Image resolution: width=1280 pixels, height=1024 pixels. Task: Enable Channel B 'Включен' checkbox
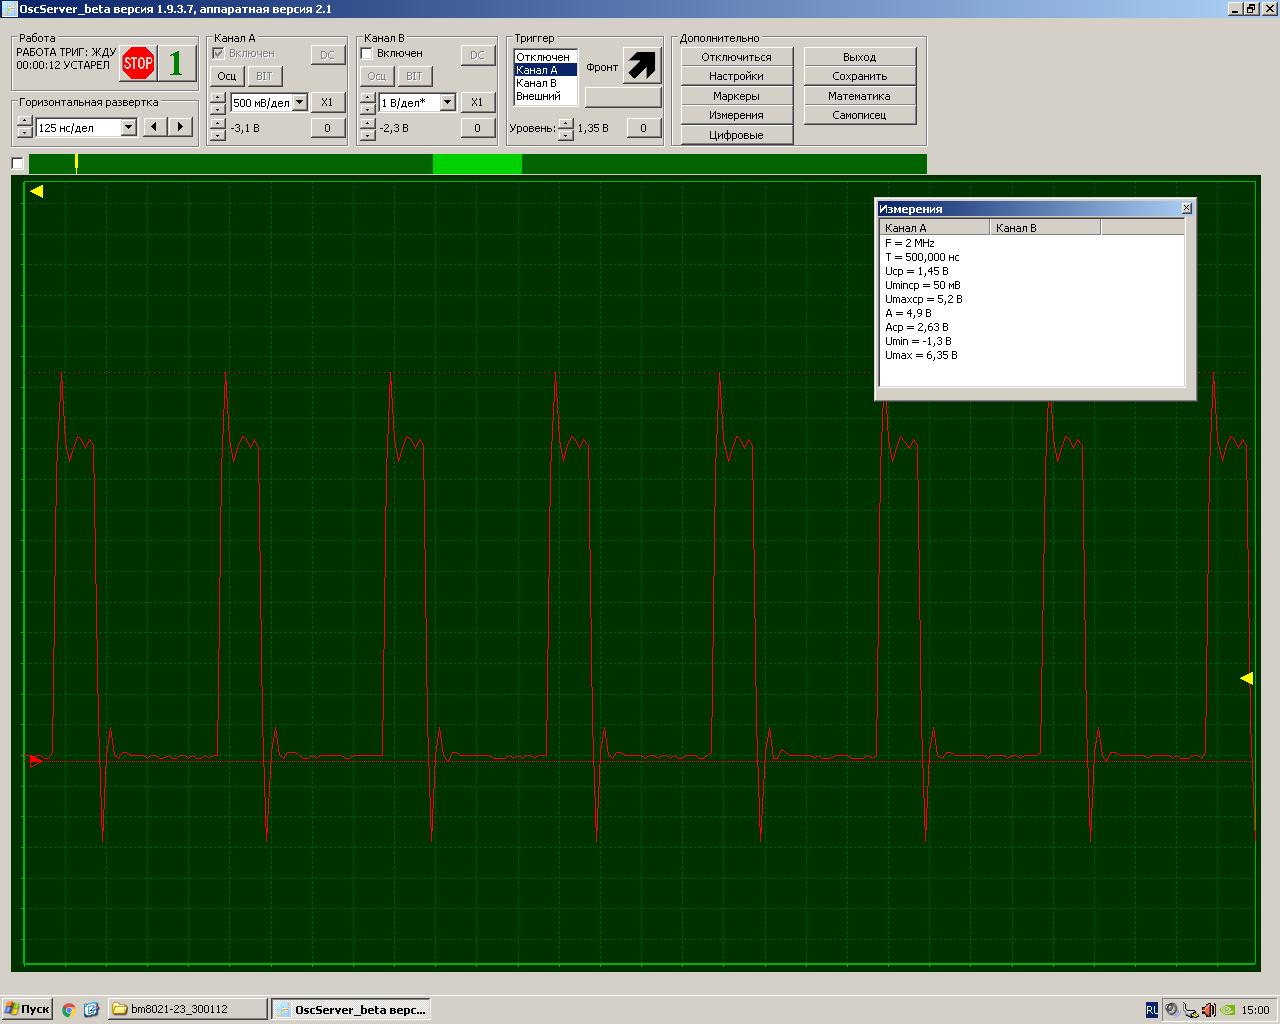[x=367, y=53]
